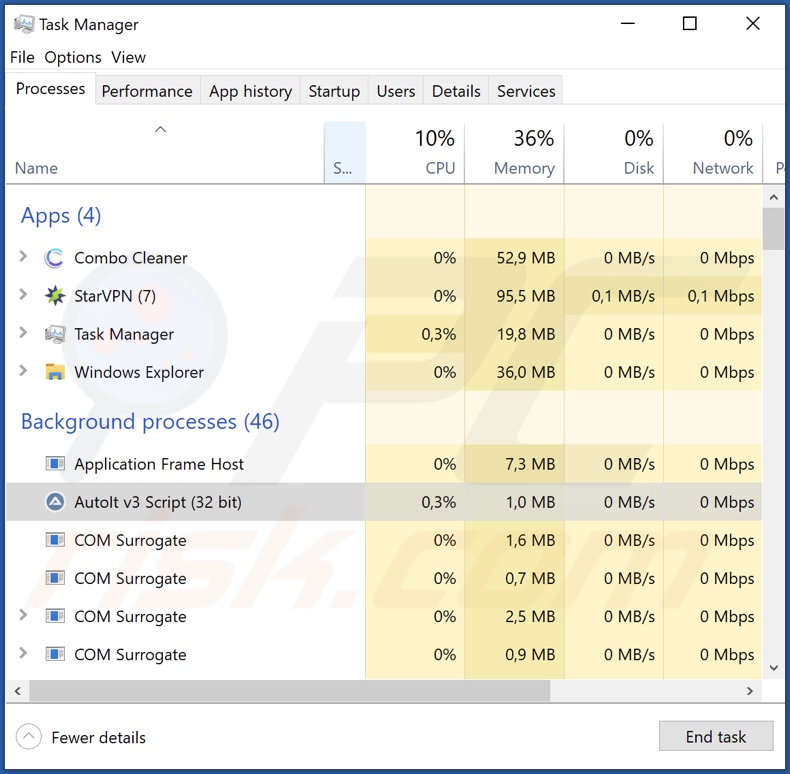Click the Task Manager title bar icon
The height and width of the screenshot is (774, 790).
(24, 24)
